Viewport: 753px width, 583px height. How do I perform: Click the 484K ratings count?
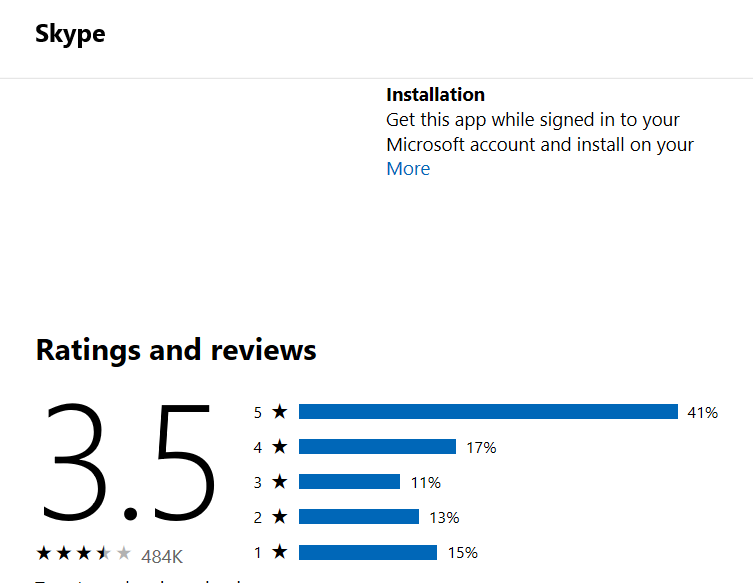(x=162, y=557)
